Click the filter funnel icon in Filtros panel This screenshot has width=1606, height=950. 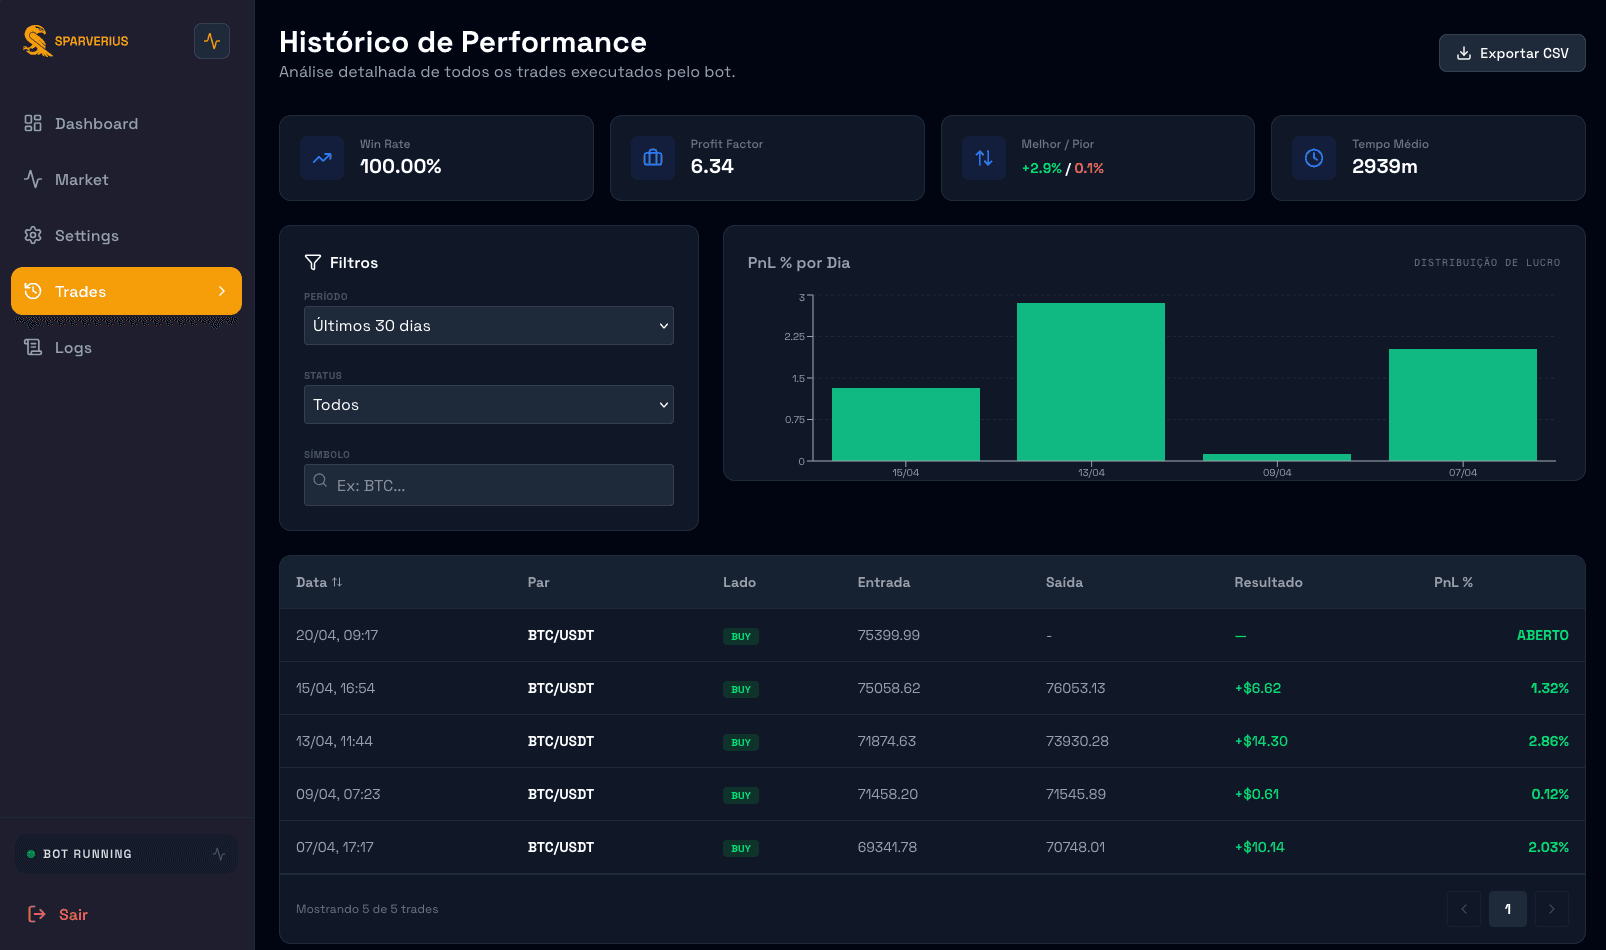click(x=313, y=262)
